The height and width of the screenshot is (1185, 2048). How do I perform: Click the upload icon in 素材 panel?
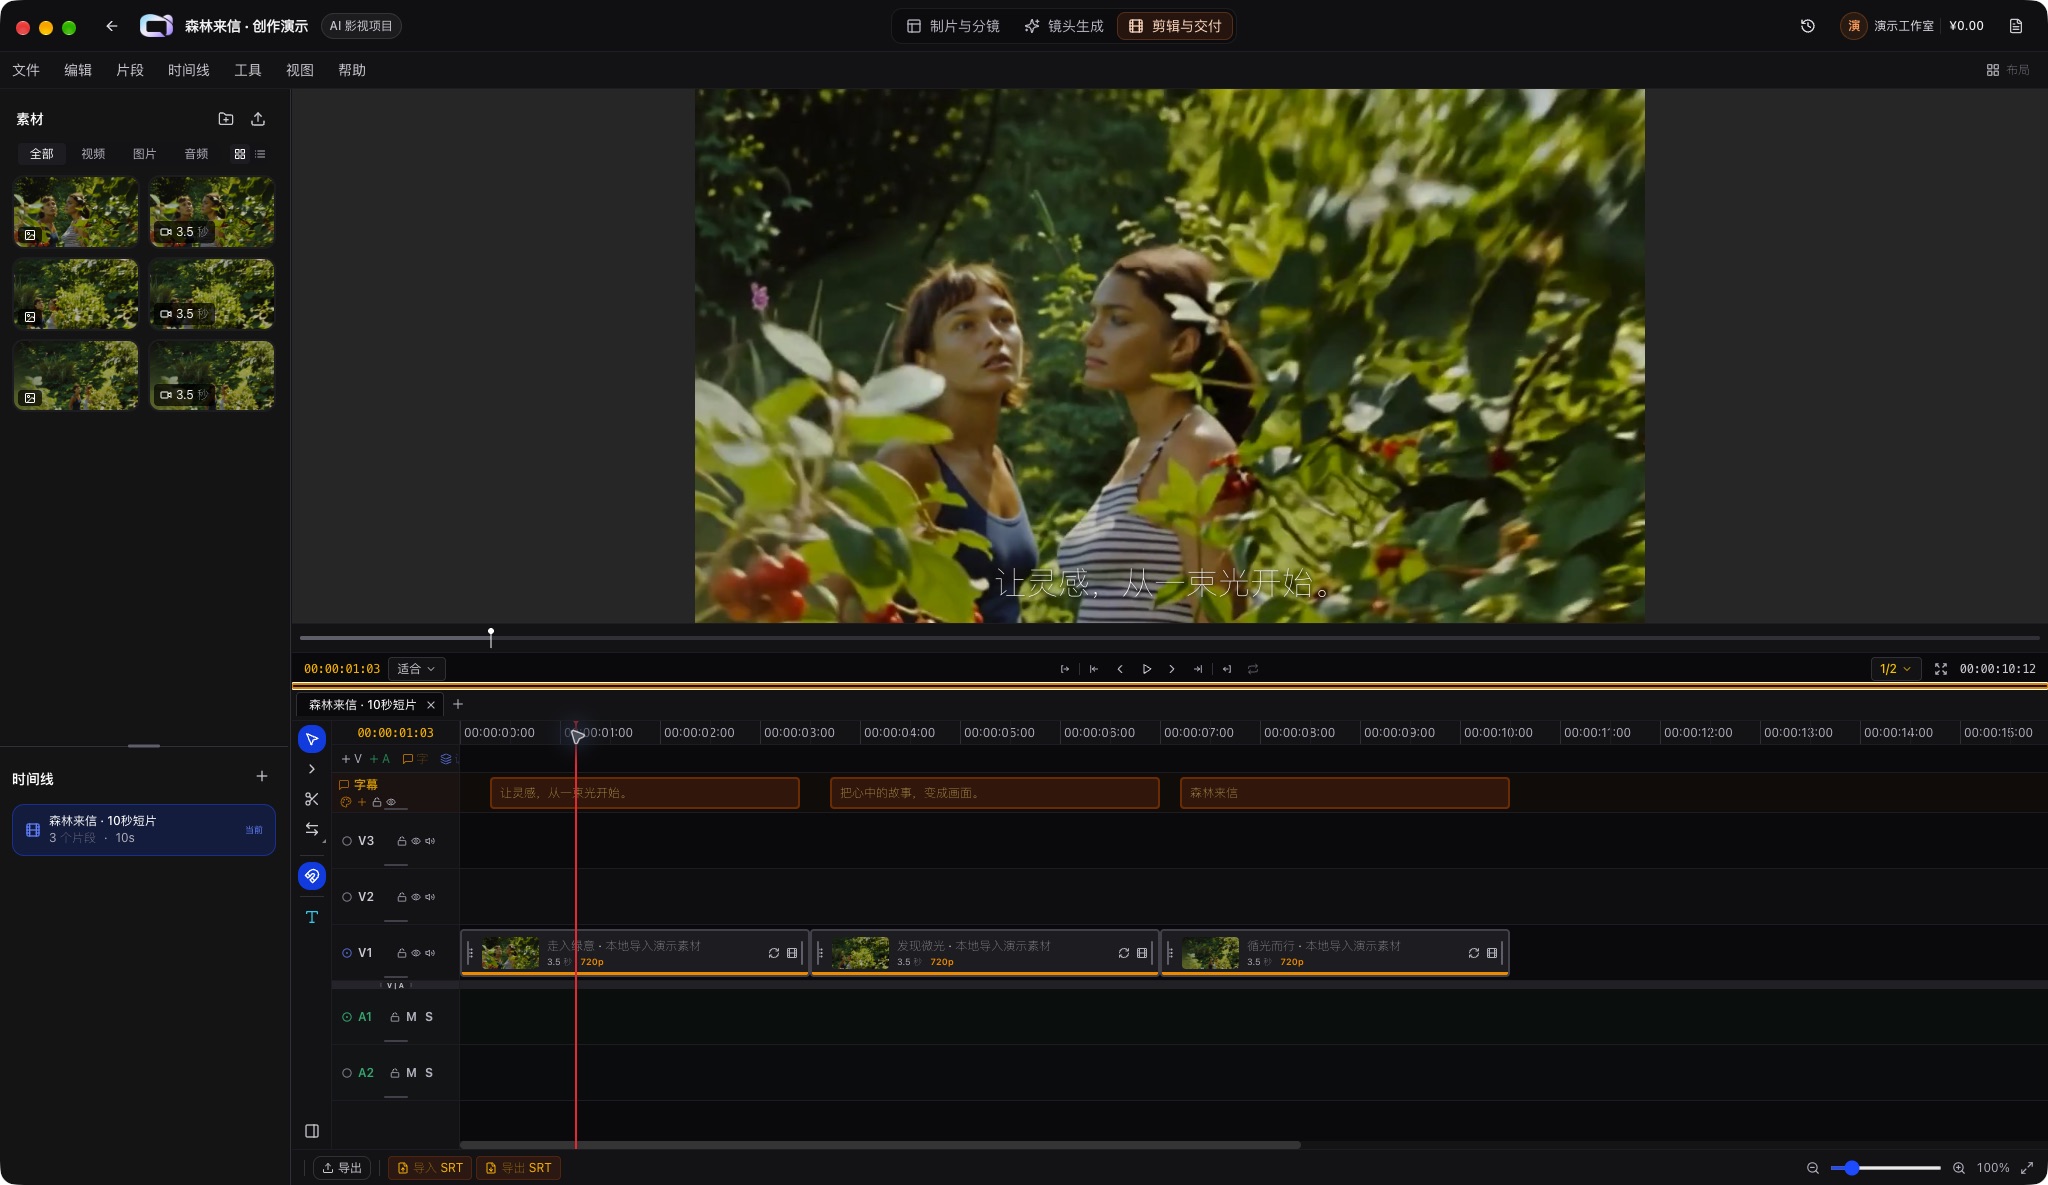click(x=258, y=119)
